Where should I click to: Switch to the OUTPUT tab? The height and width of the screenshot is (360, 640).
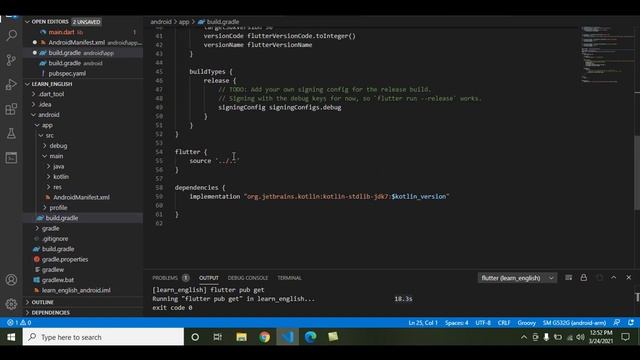tap(209, 278)
